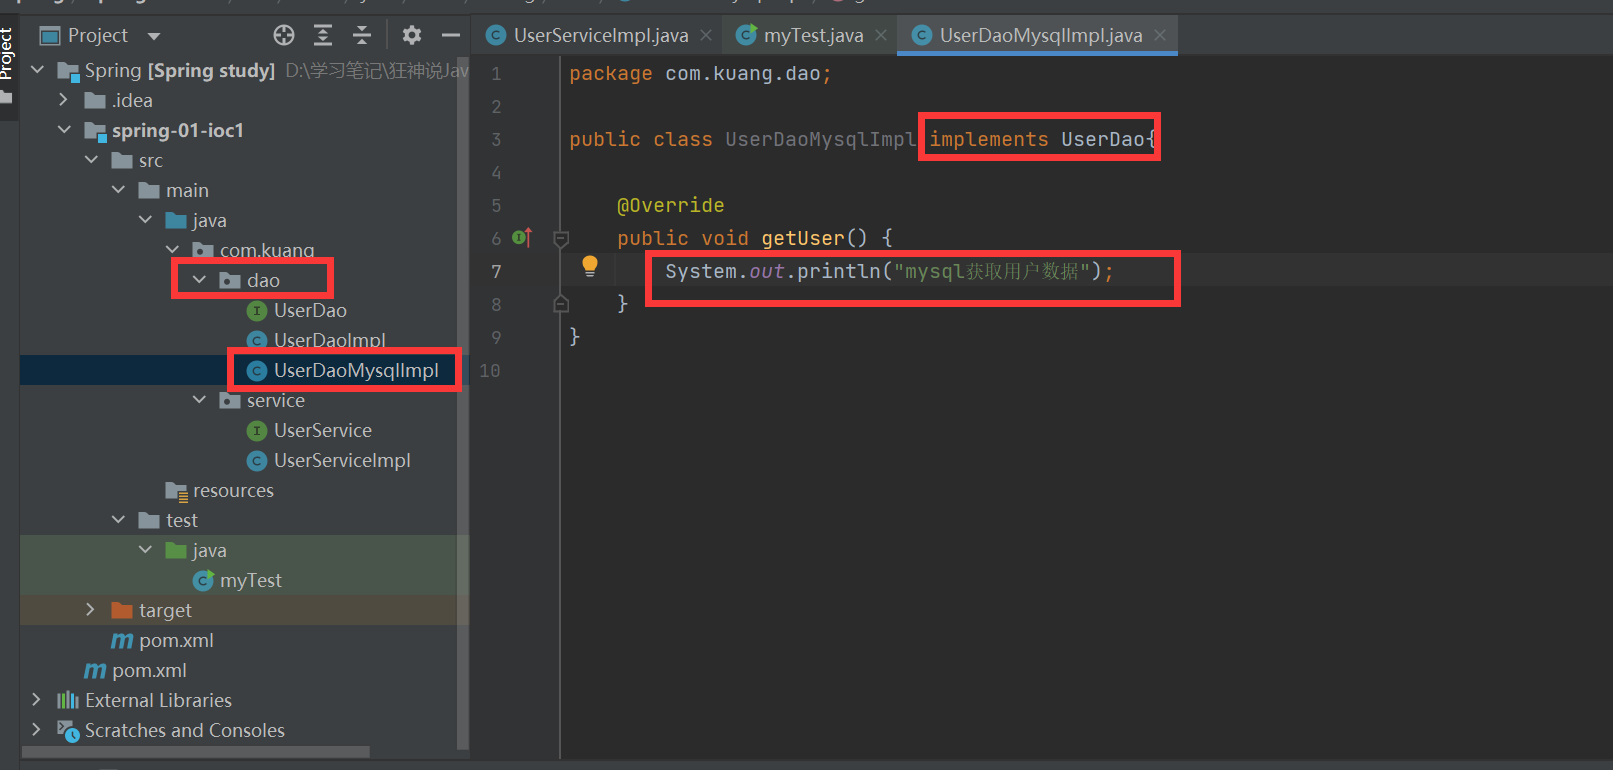The image size is (1613, 770).
Task: Click the yellow lightbulb intention icon
Action: 590,266
